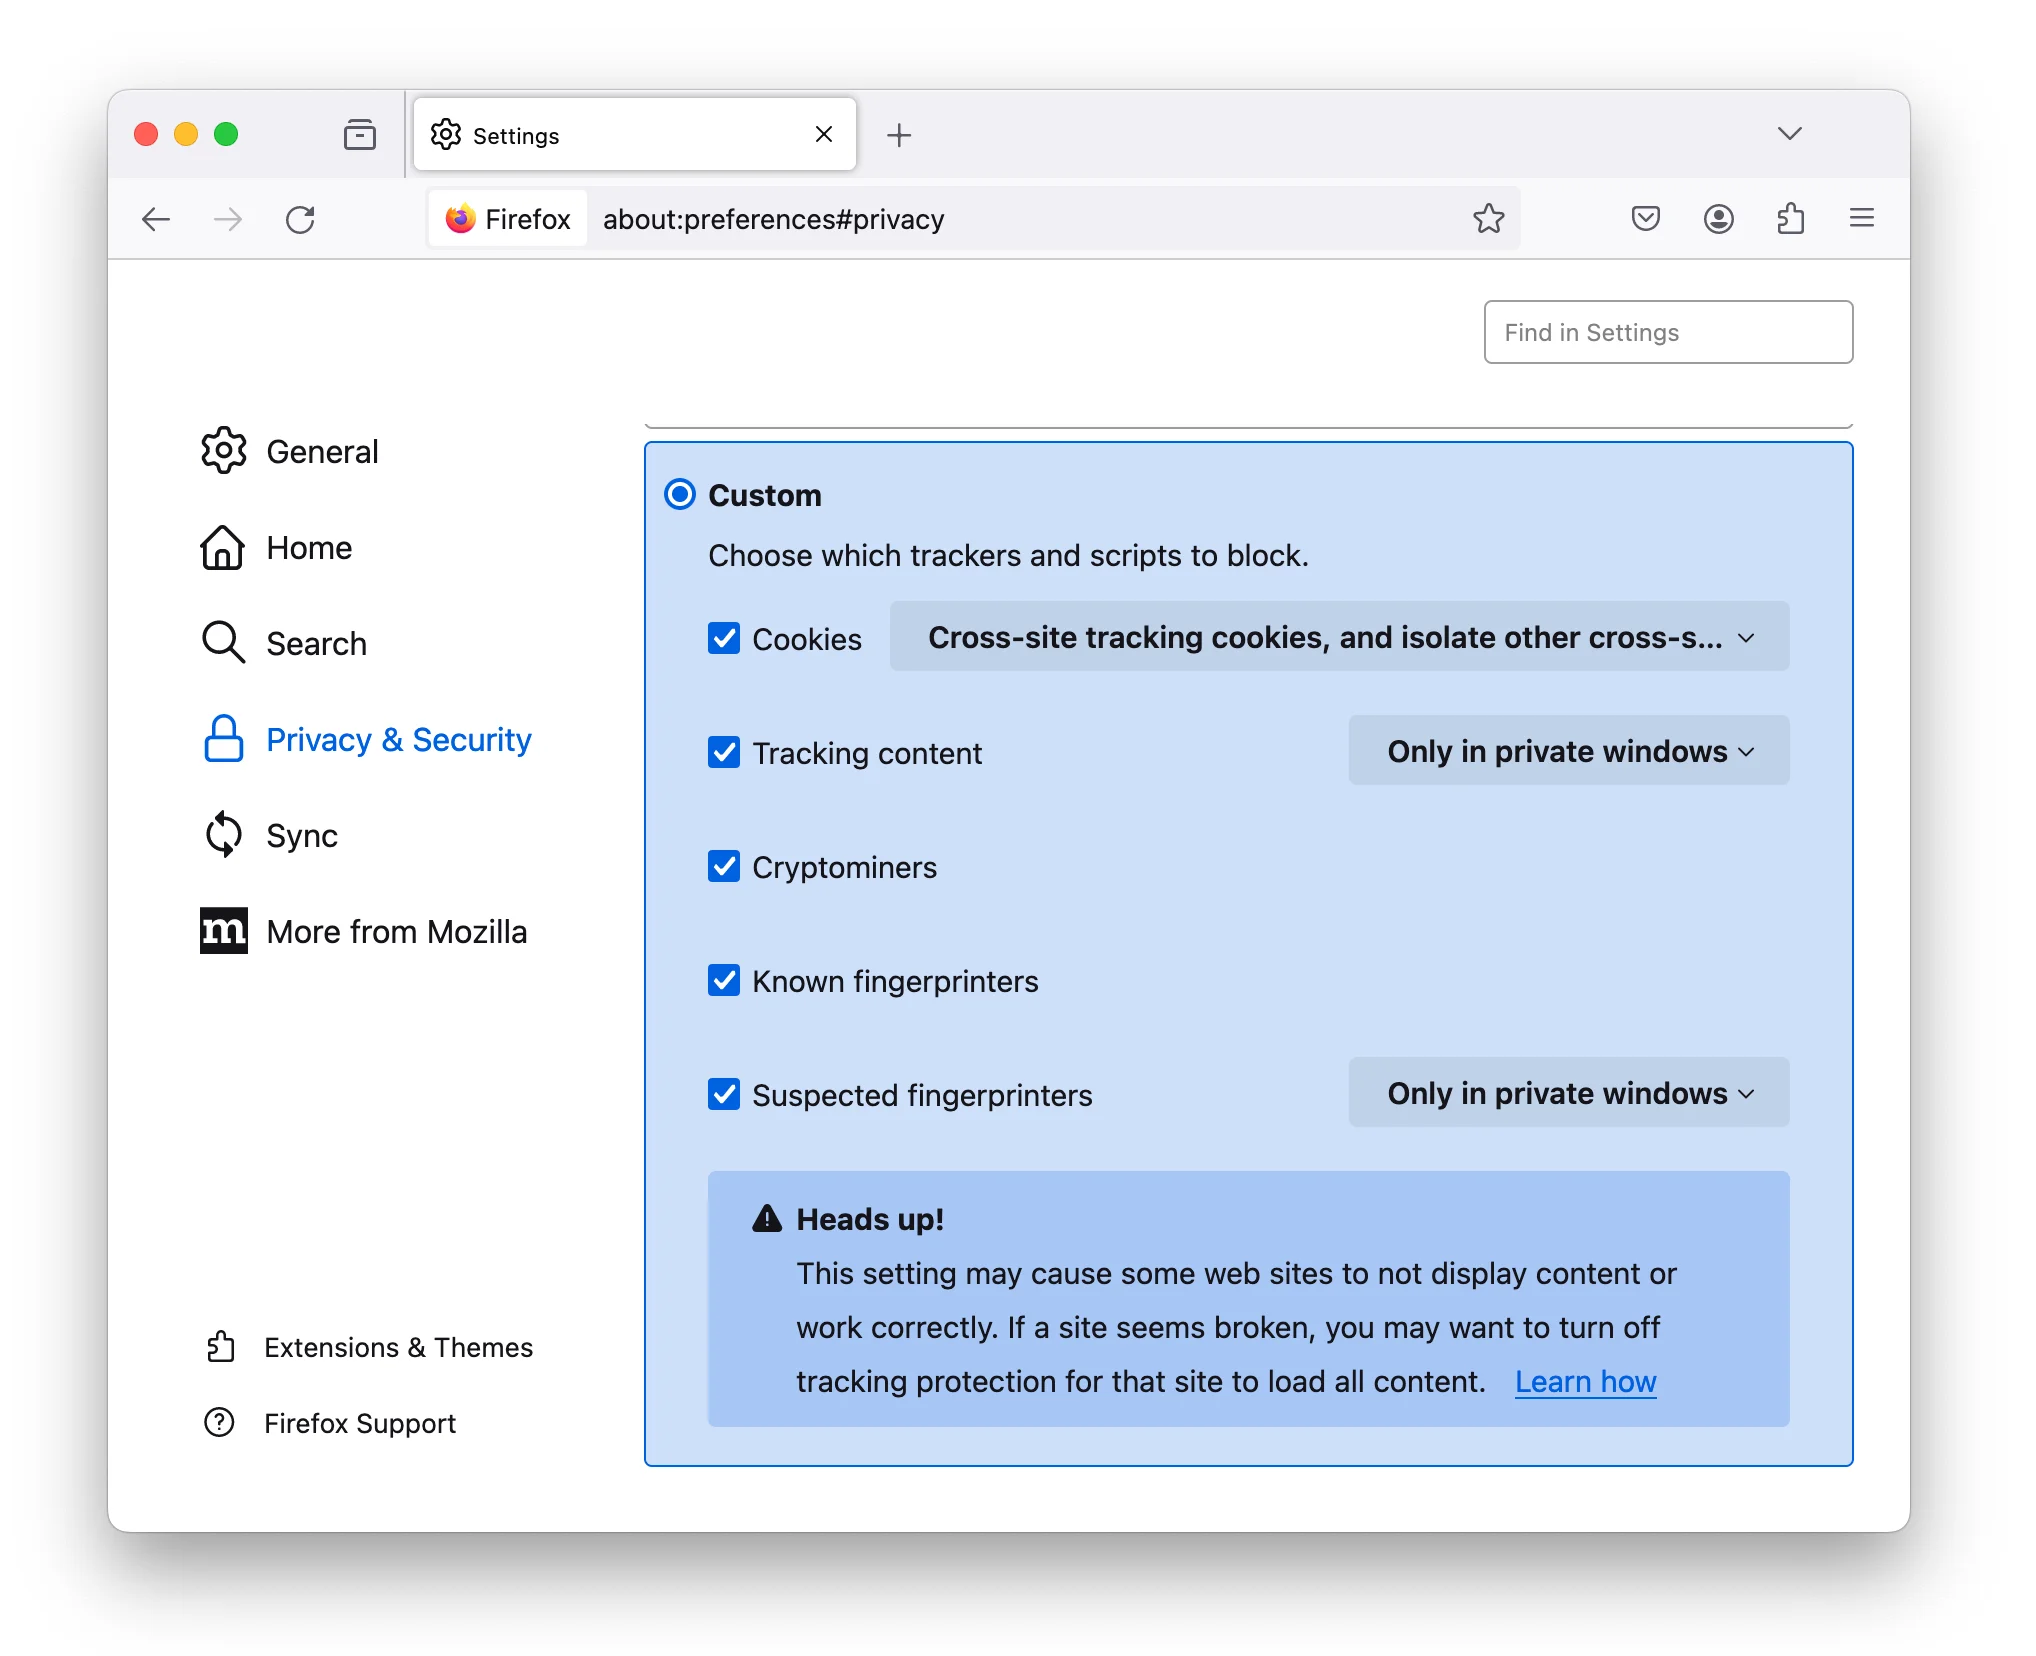Click the Heads up warning triangle icon
Screen dimensions: 2036x1656
click(767, 1218)
